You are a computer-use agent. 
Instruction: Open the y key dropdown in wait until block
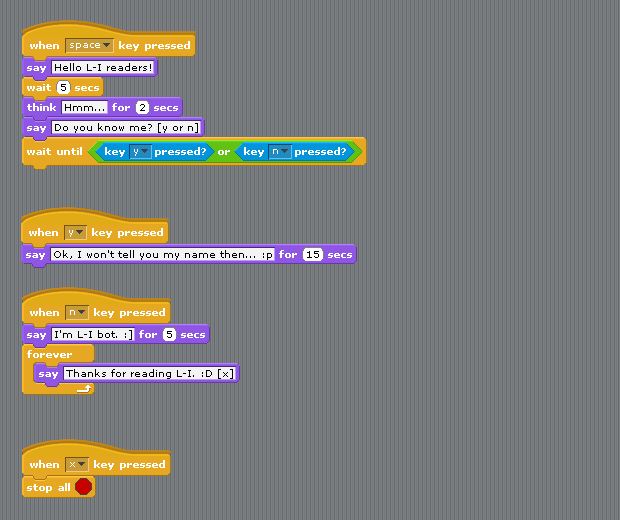(x=140, y=152)
